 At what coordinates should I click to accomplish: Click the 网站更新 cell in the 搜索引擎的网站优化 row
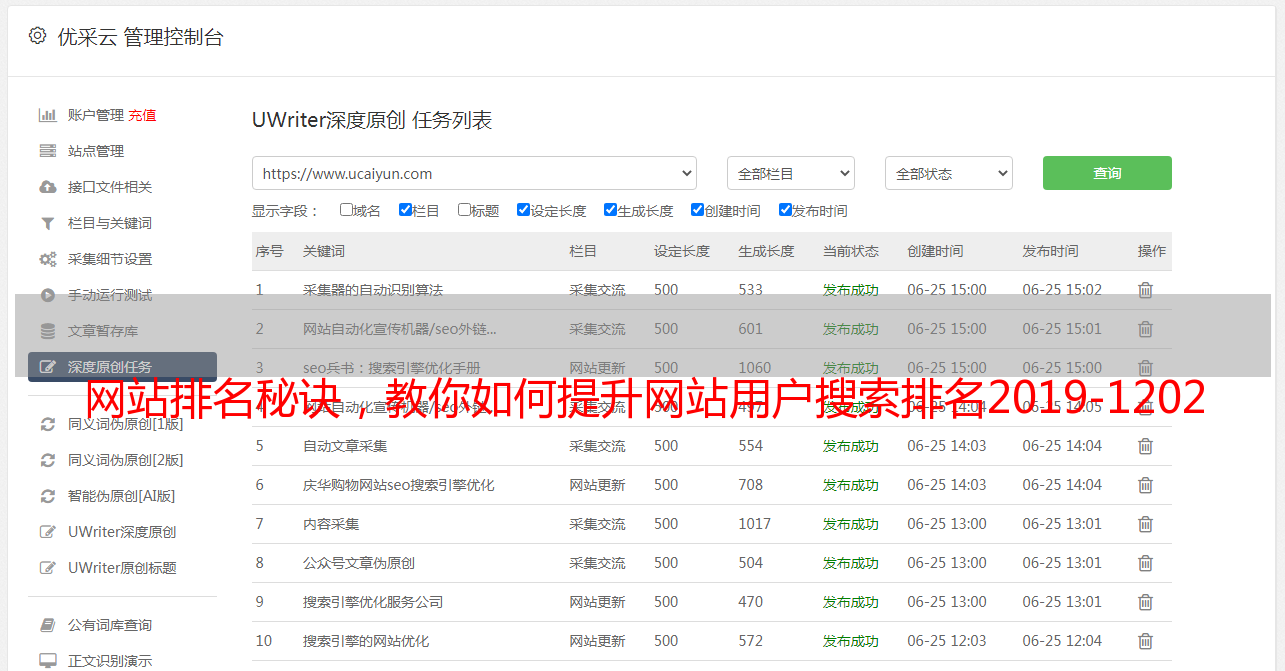click(598, 641)
